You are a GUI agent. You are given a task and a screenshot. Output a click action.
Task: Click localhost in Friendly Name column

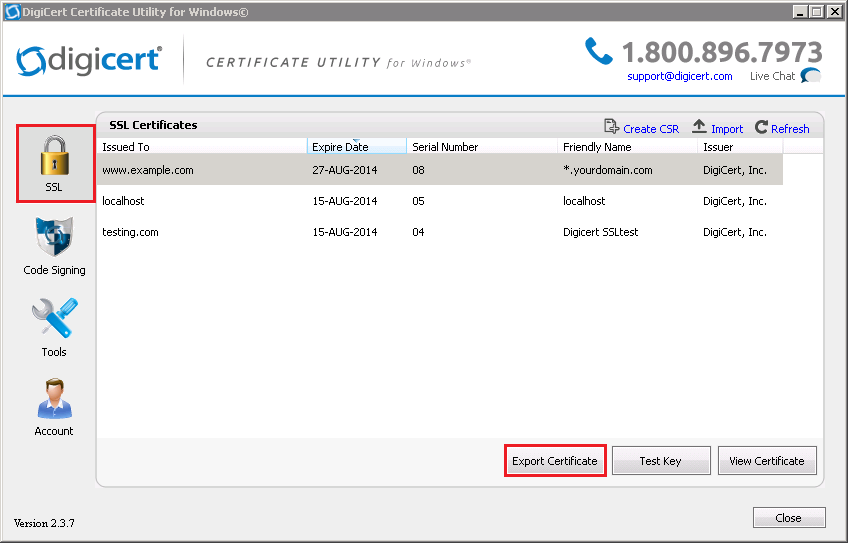pos(584,201)
